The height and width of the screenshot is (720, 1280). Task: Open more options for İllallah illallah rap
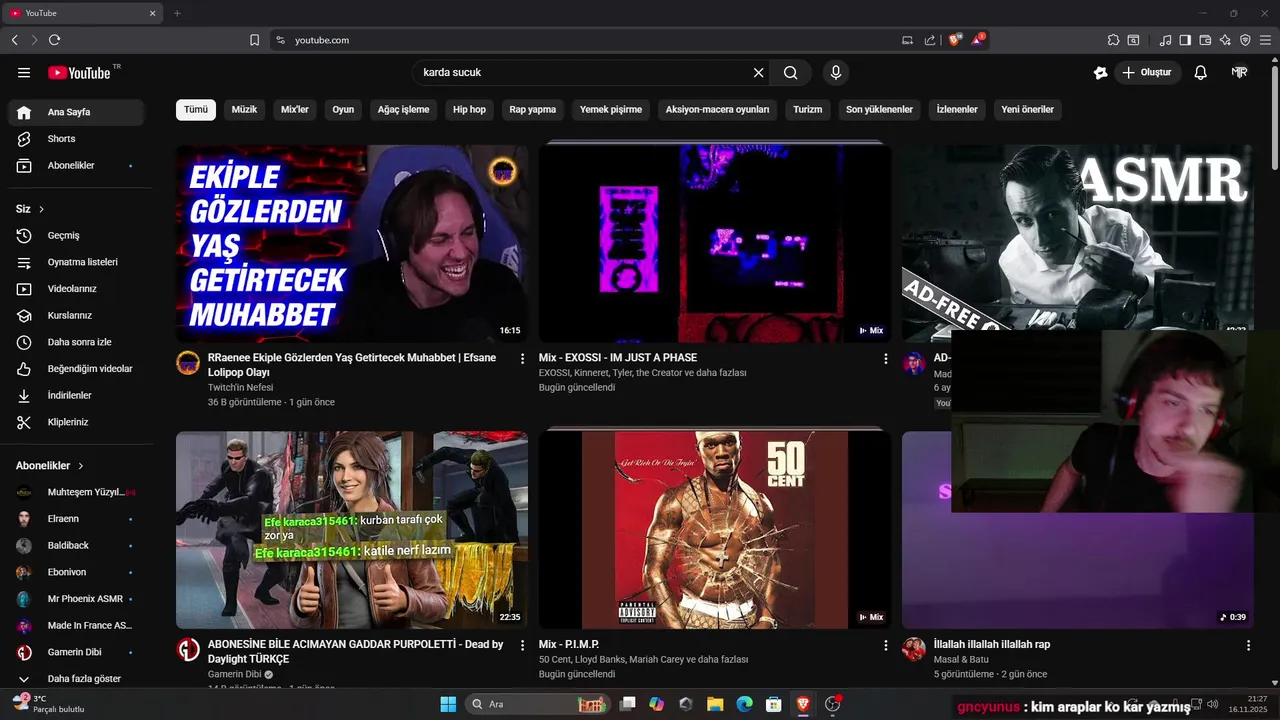[x=1248, y=646]
